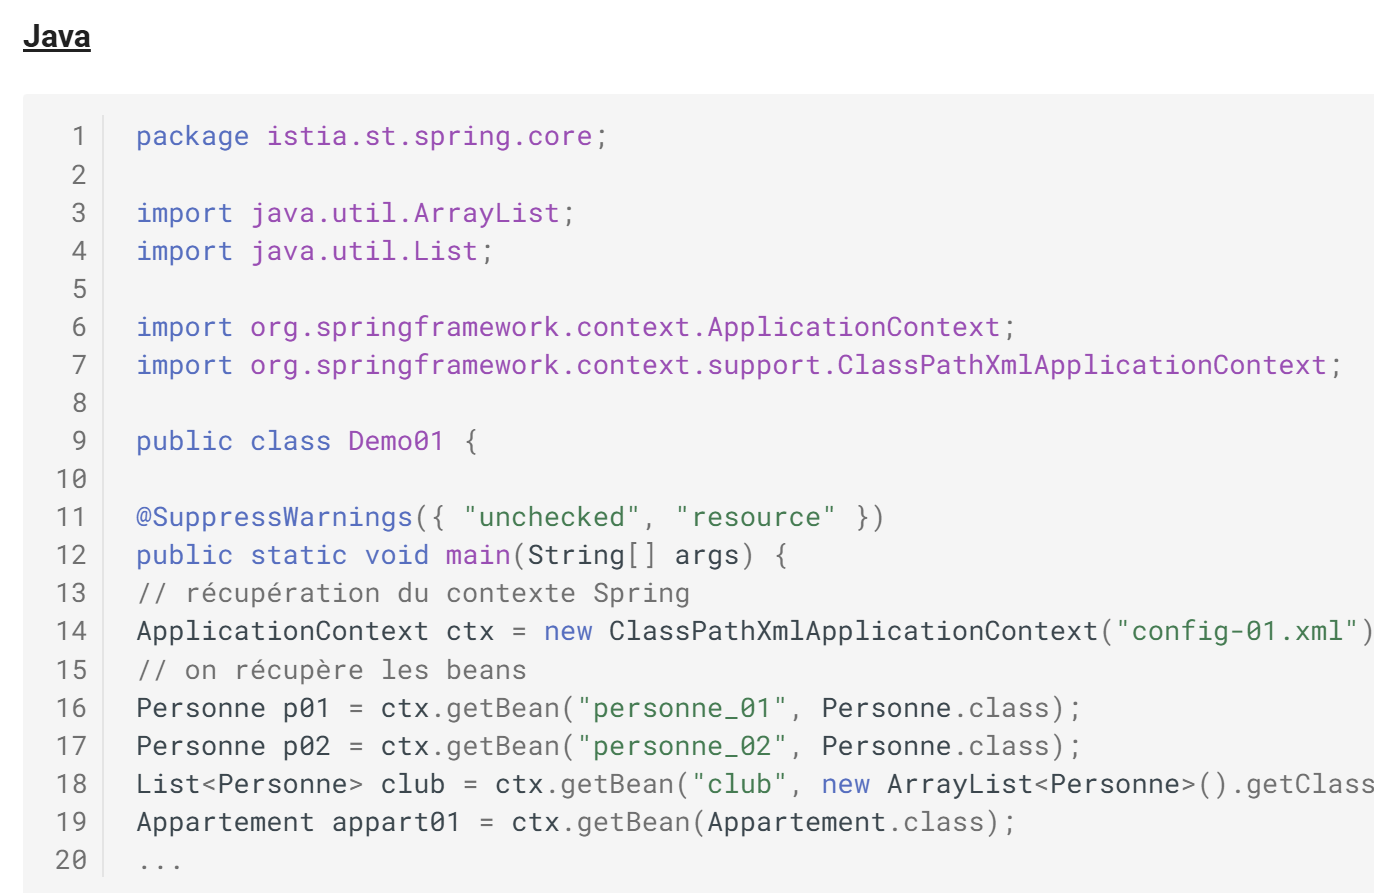This screenshot has height=893, width=1374.
Task: Click the "club" string on line 18
Action: 739,784
